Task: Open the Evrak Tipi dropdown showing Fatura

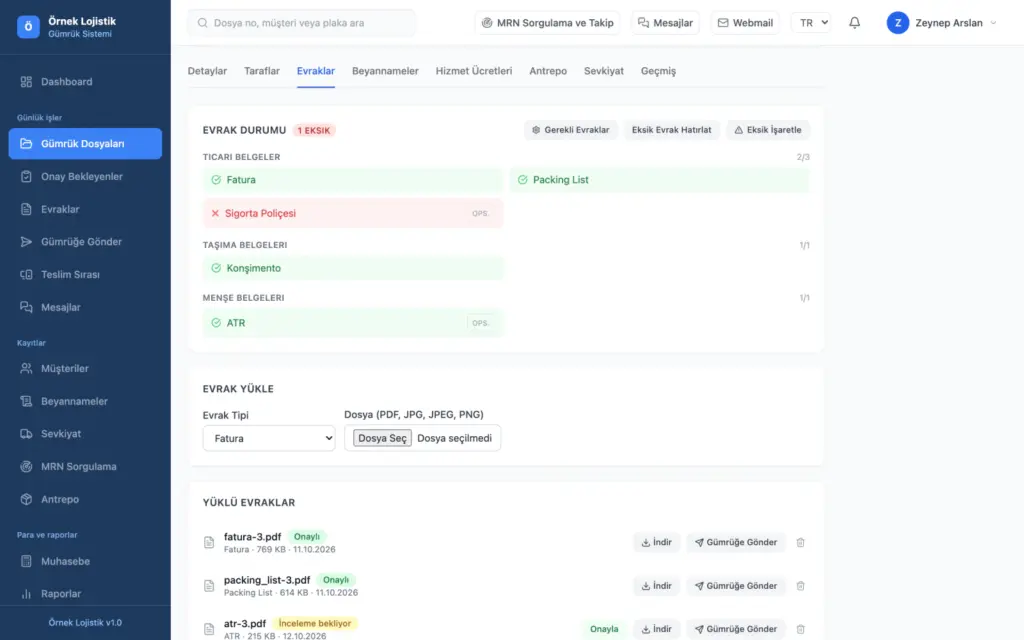Action: (x=269, y=438)
